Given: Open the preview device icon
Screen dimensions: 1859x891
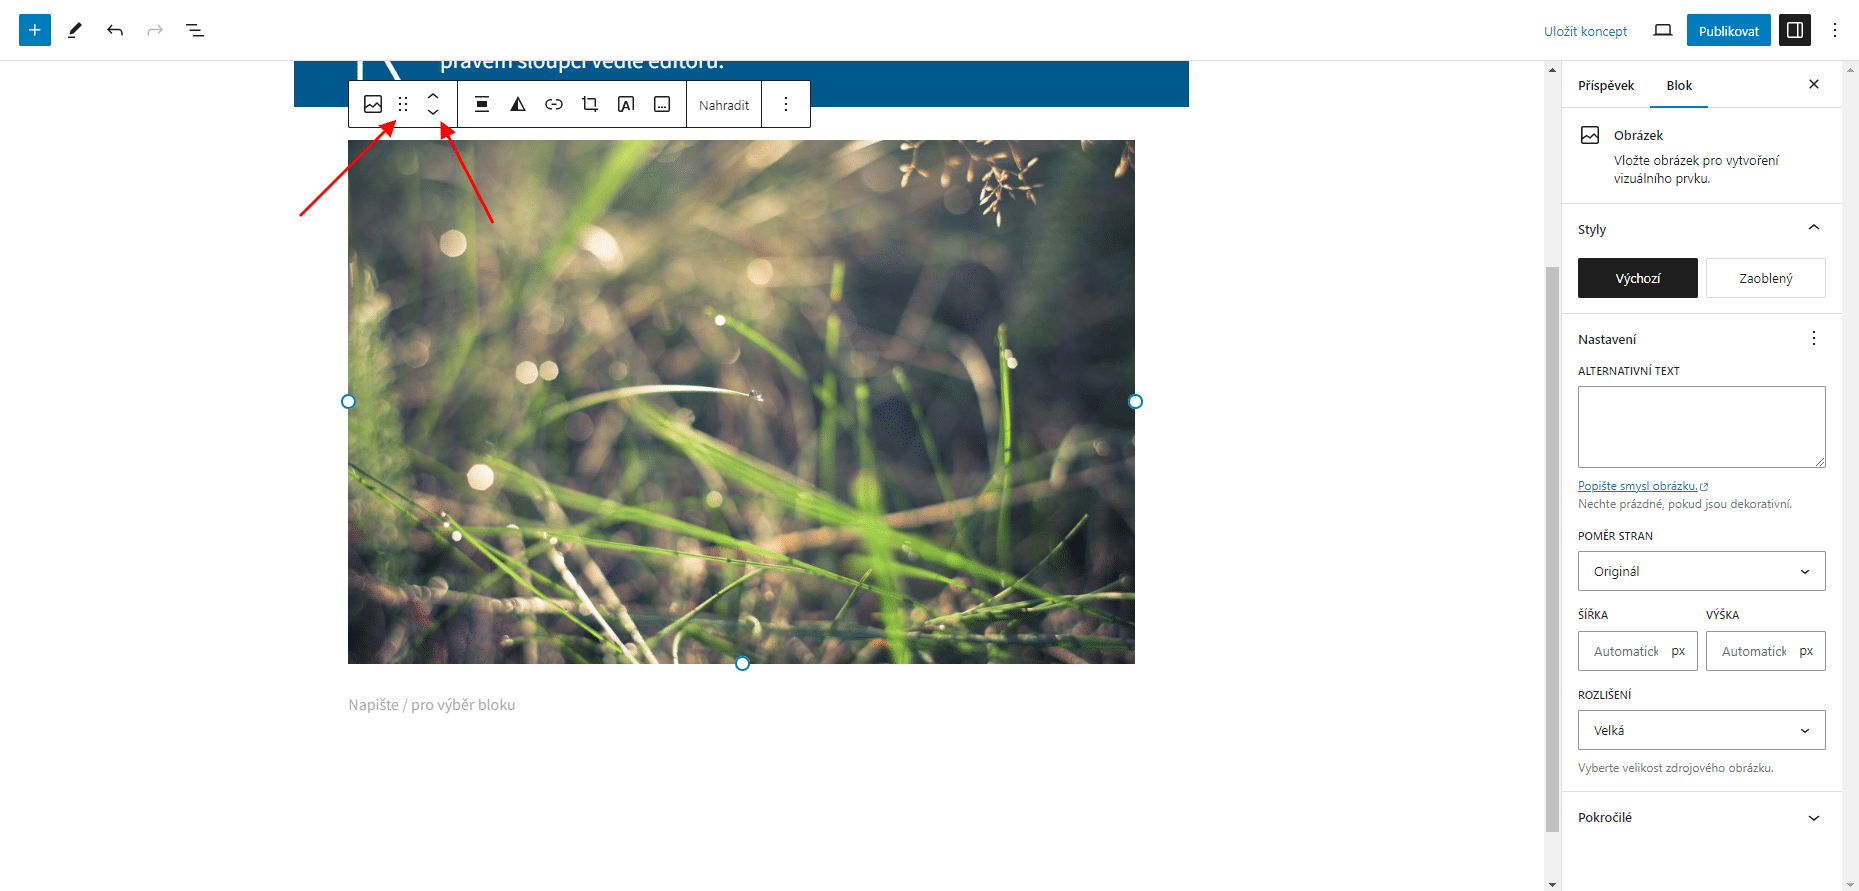Looking at the screenshot, I should [x=1663, y=30].
